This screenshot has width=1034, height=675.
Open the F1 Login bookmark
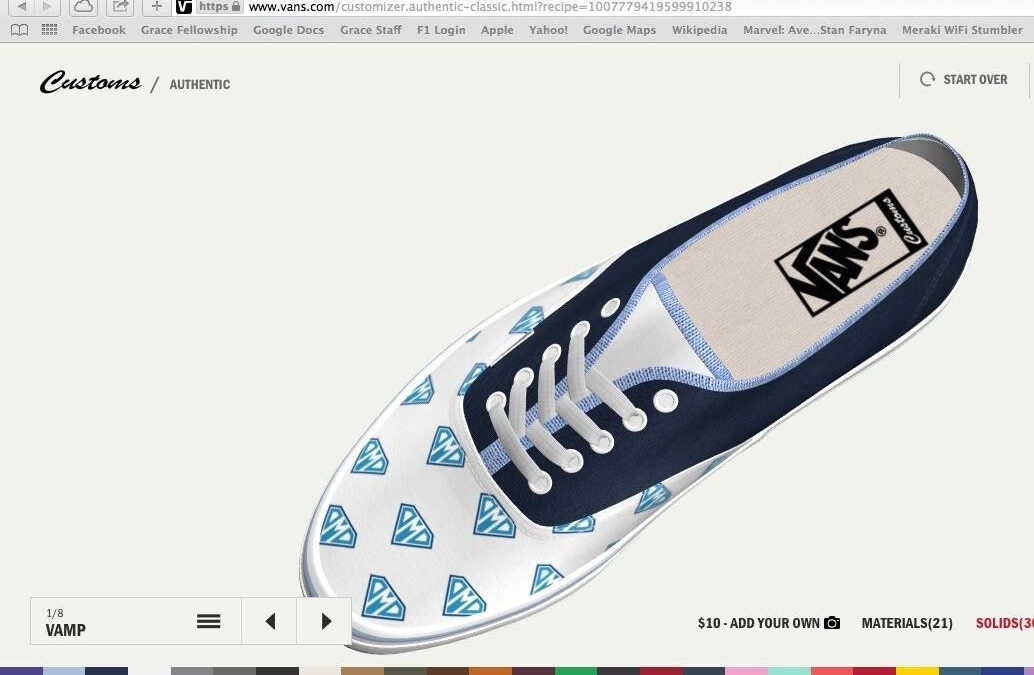[x=441, y=30]
